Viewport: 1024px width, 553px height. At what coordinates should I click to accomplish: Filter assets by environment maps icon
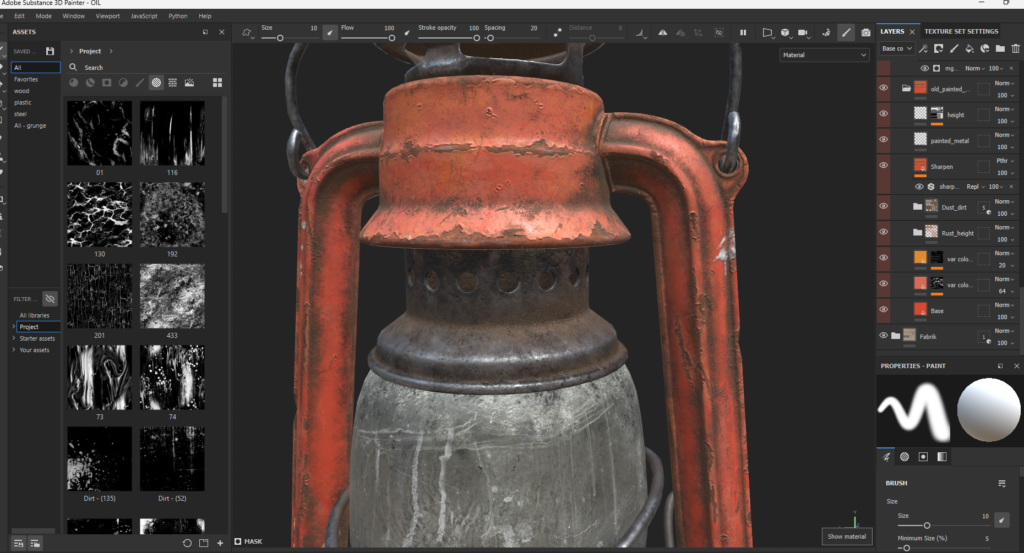(189, 82)
